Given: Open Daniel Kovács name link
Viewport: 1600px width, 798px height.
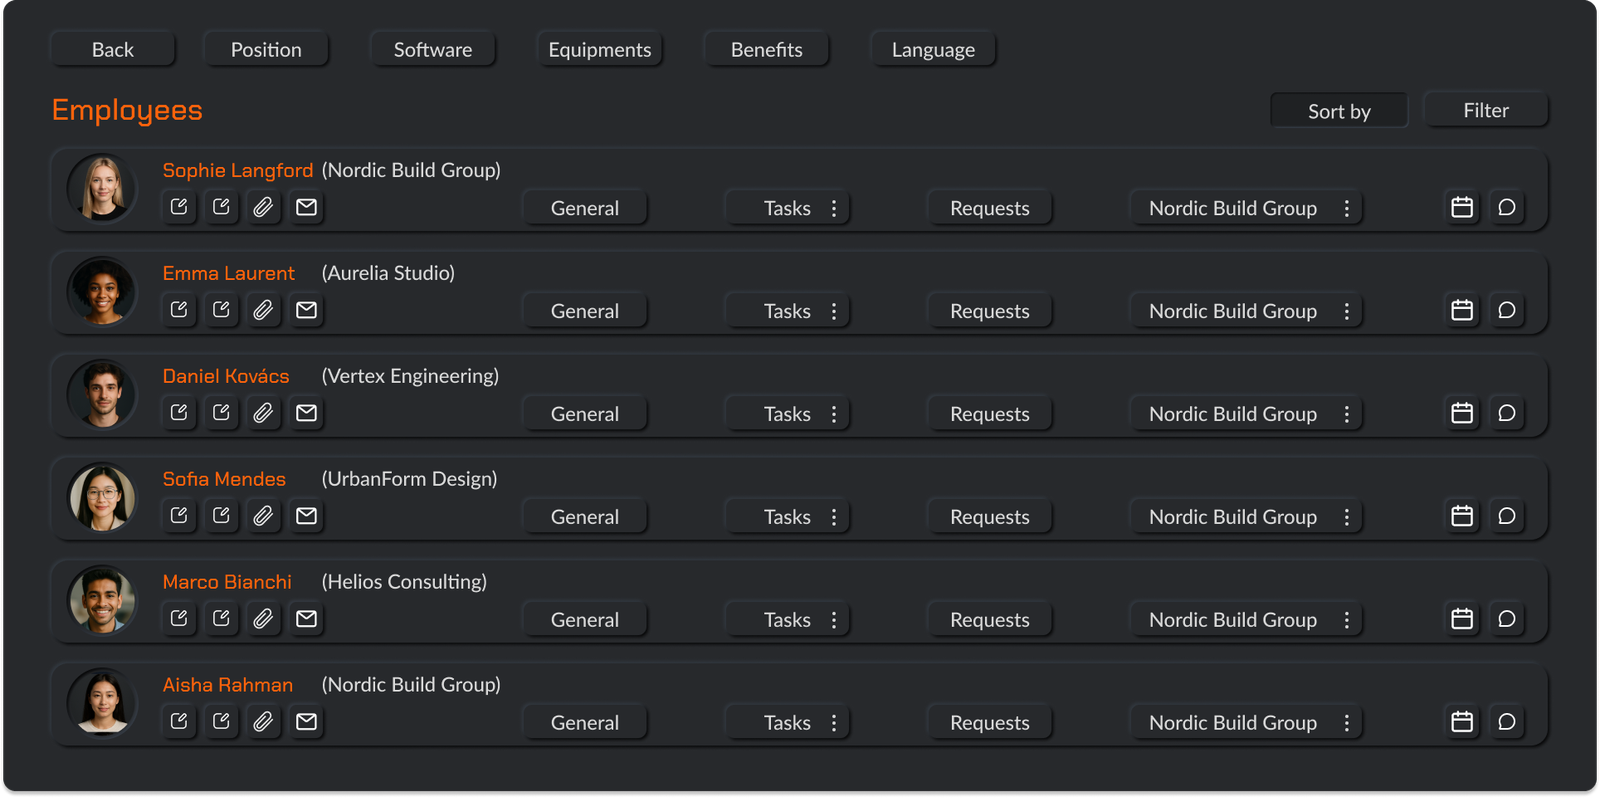Looking at the screenshot, I should [x=226, y=376].
